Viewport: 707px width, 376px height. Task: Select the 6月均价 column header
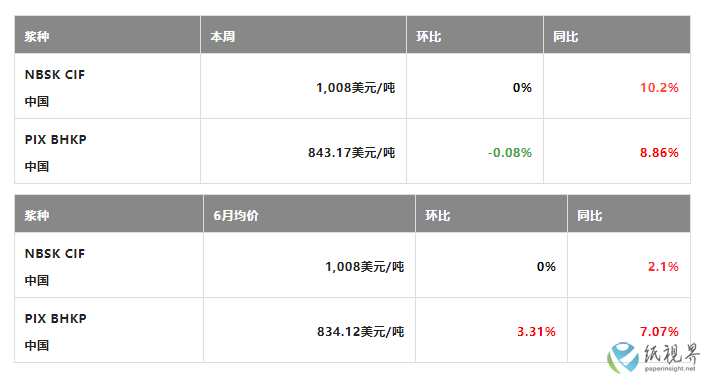(x=236, y=215)
